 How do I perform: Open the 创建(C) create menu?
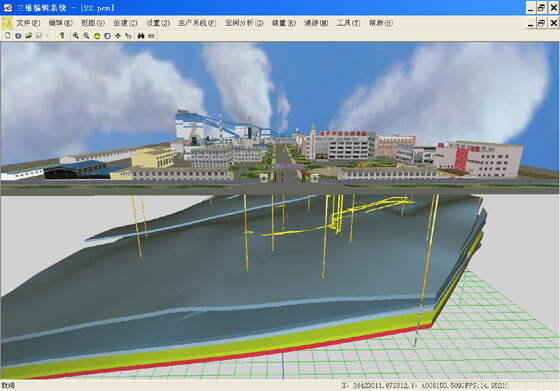point(125,23)
